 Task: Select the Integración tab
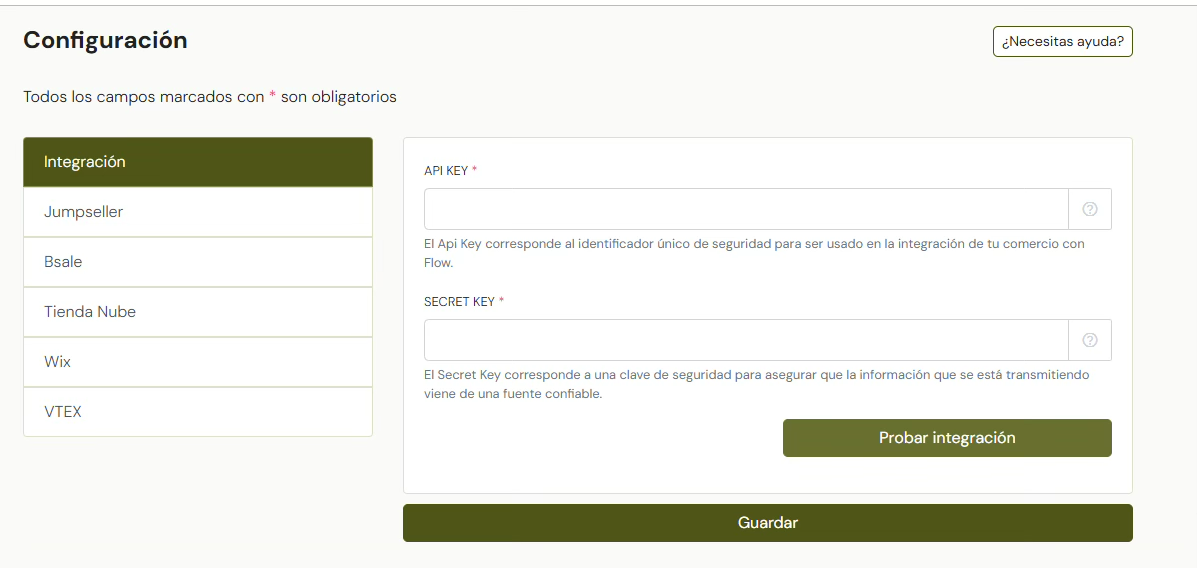(198, 162)
